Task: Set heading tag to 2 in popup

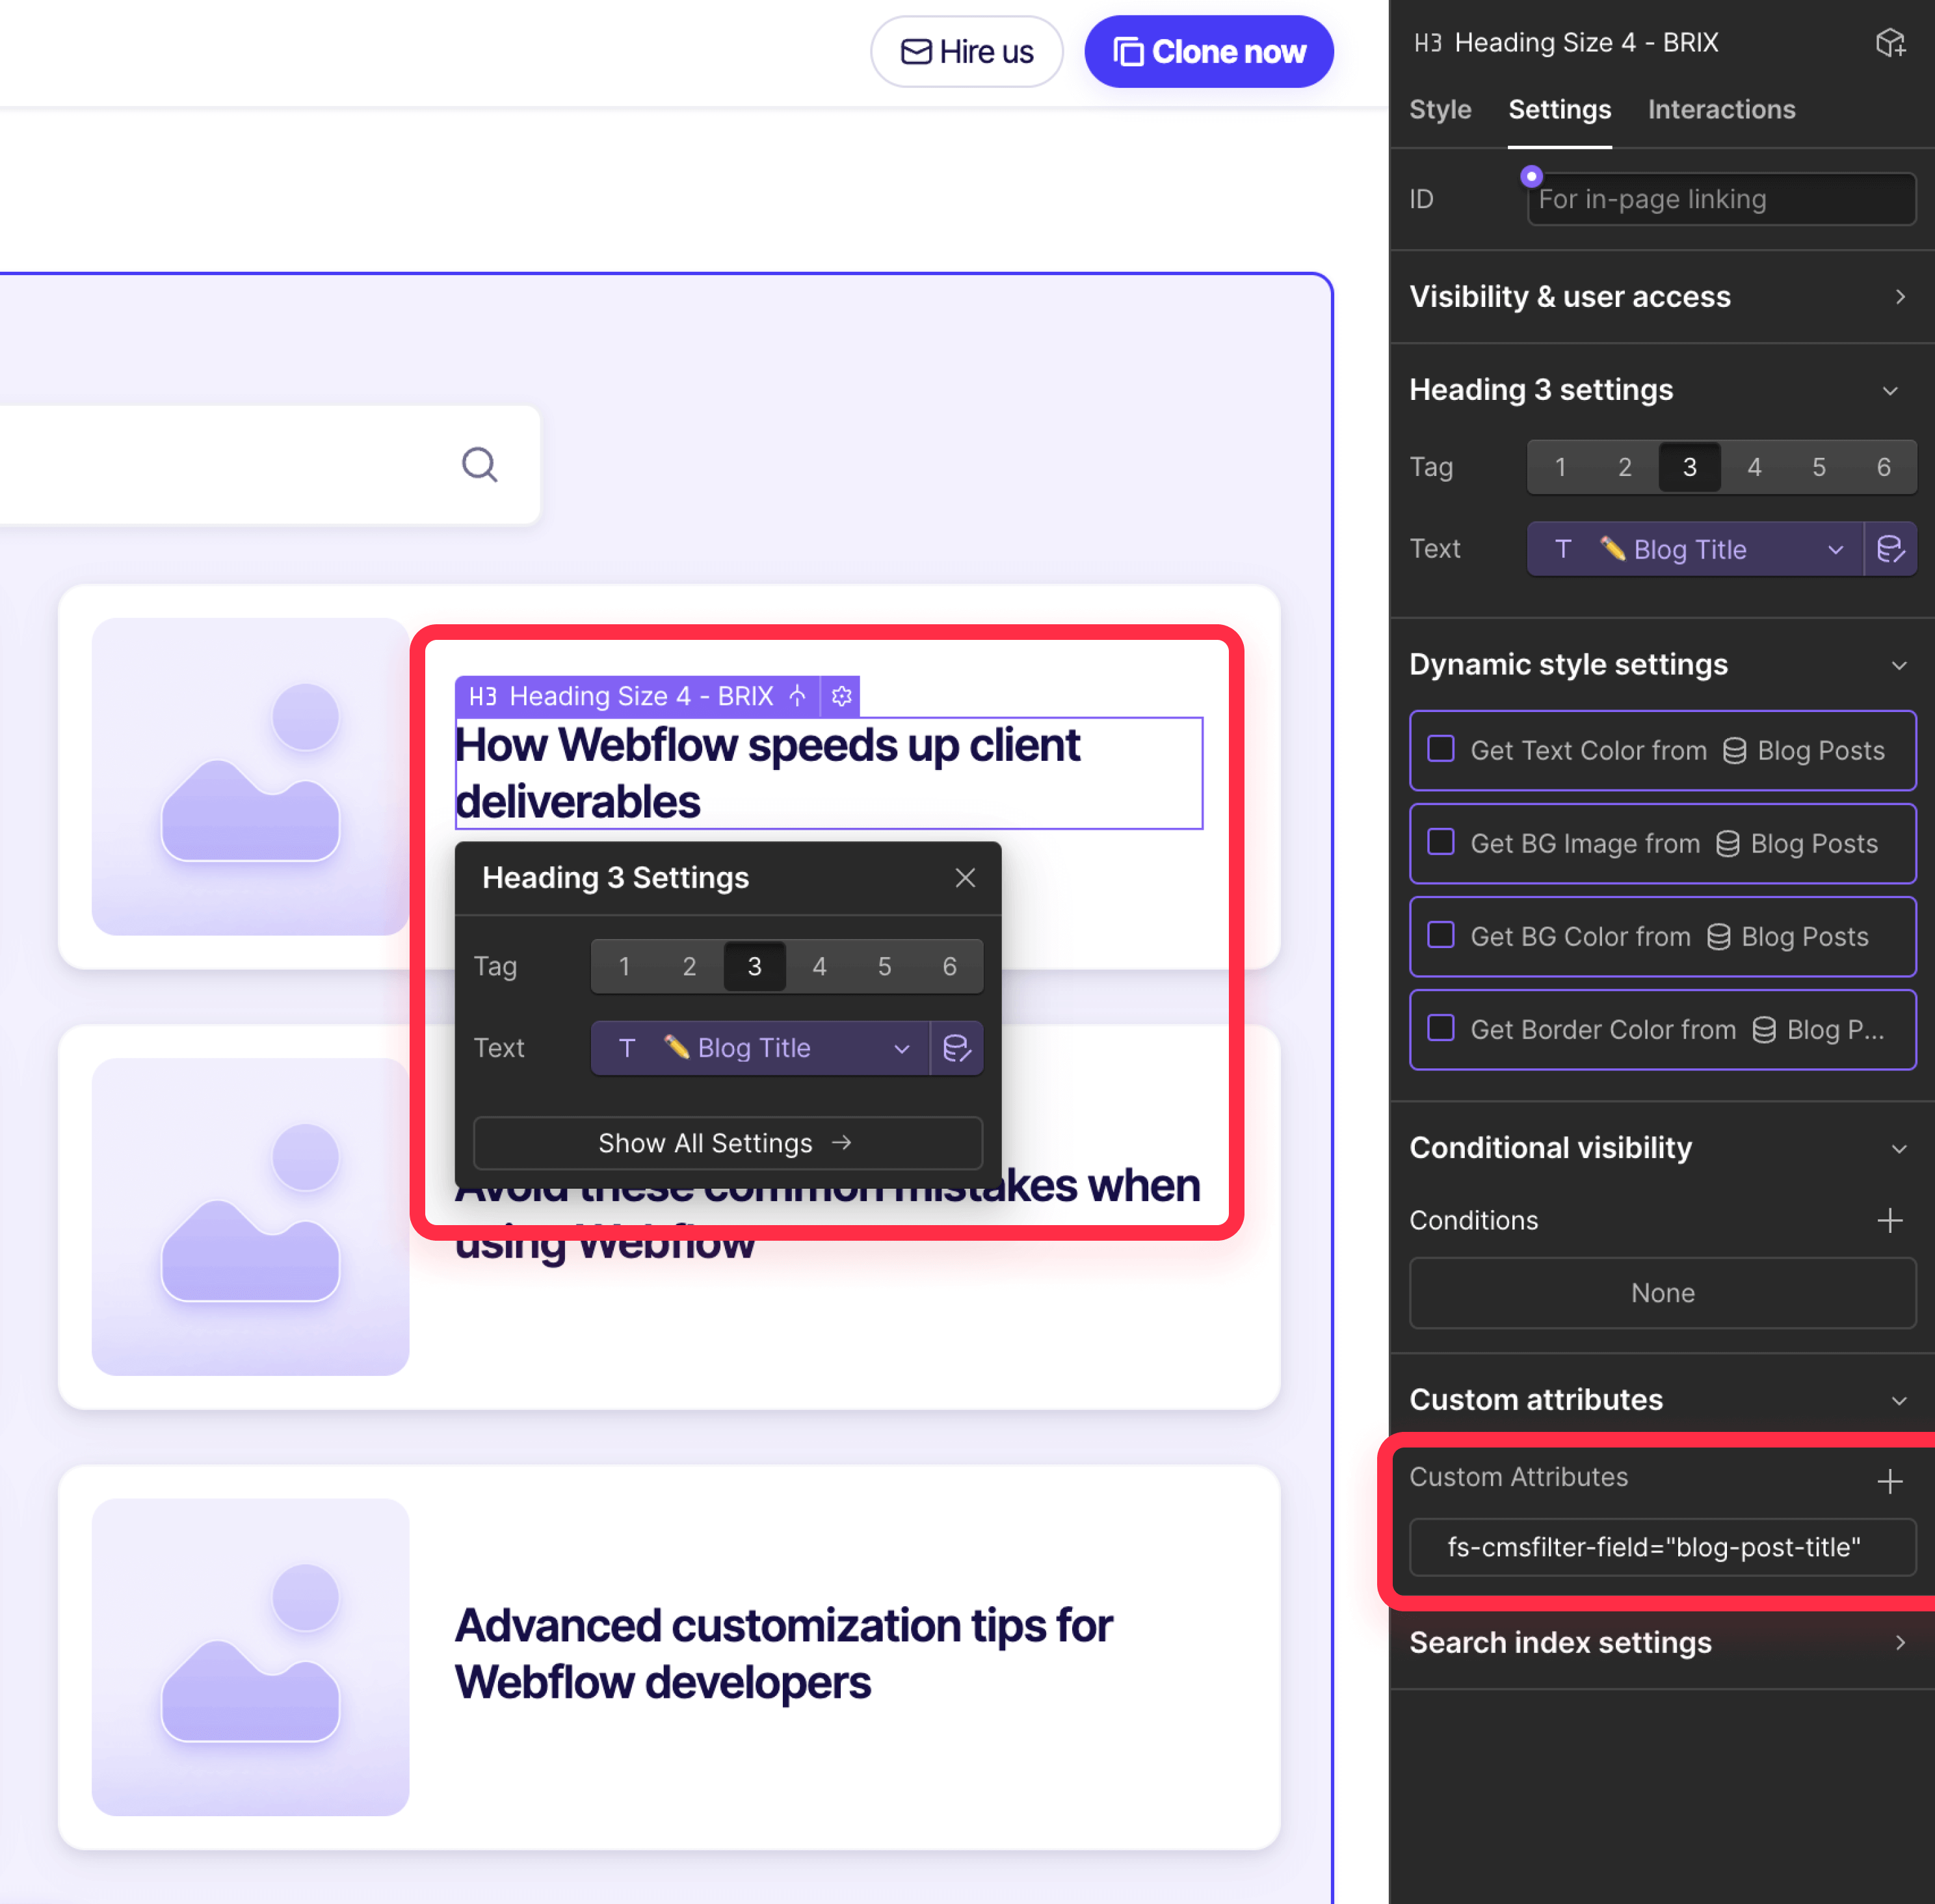Action: 689,966
